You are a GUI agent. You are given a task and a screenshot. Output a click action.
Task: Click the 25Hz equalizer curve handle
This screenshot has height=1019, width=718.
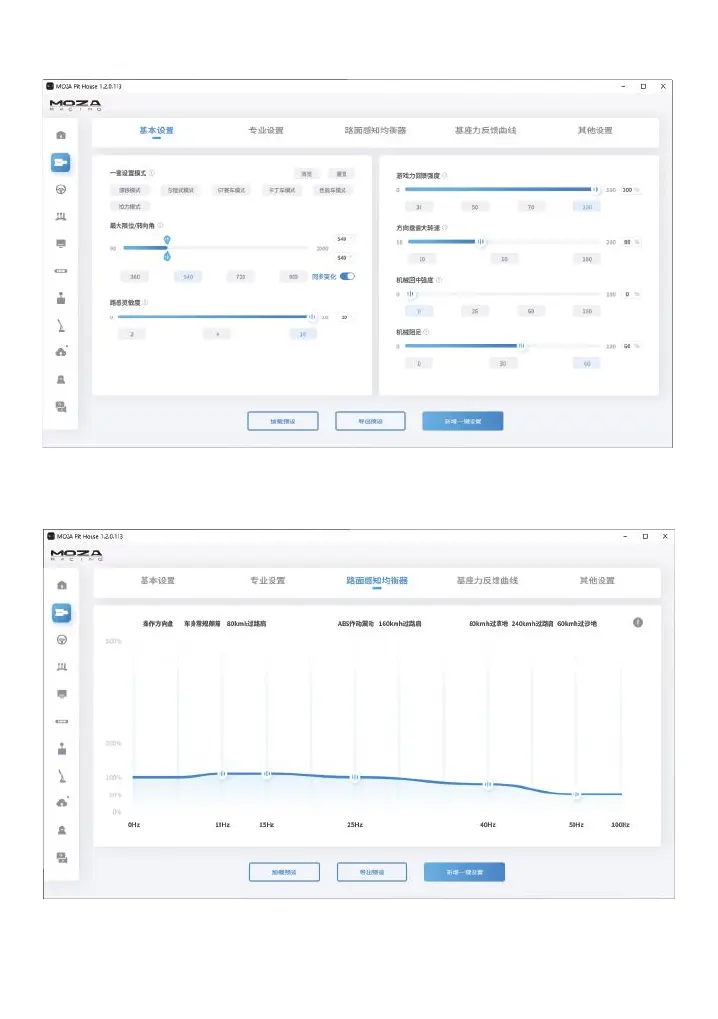tap(355, 777)
